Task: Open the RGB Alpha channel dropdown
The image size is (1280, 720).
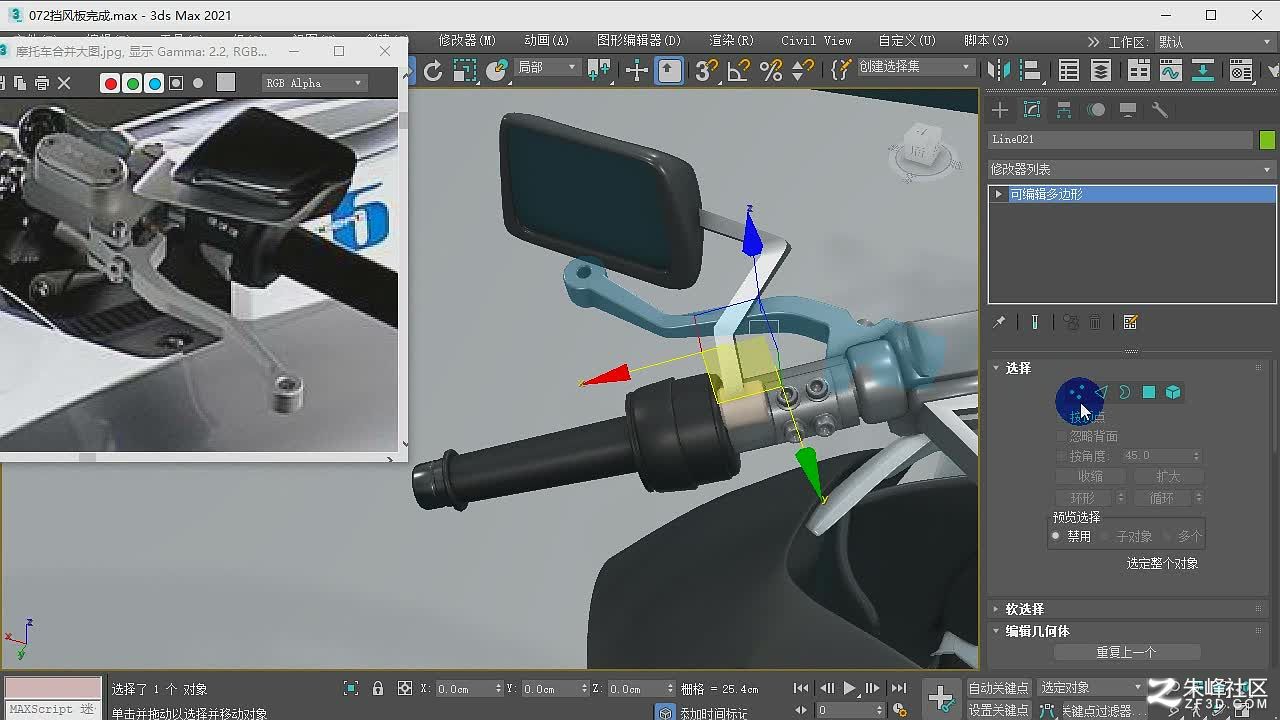Action: click(x=314, y=83)
